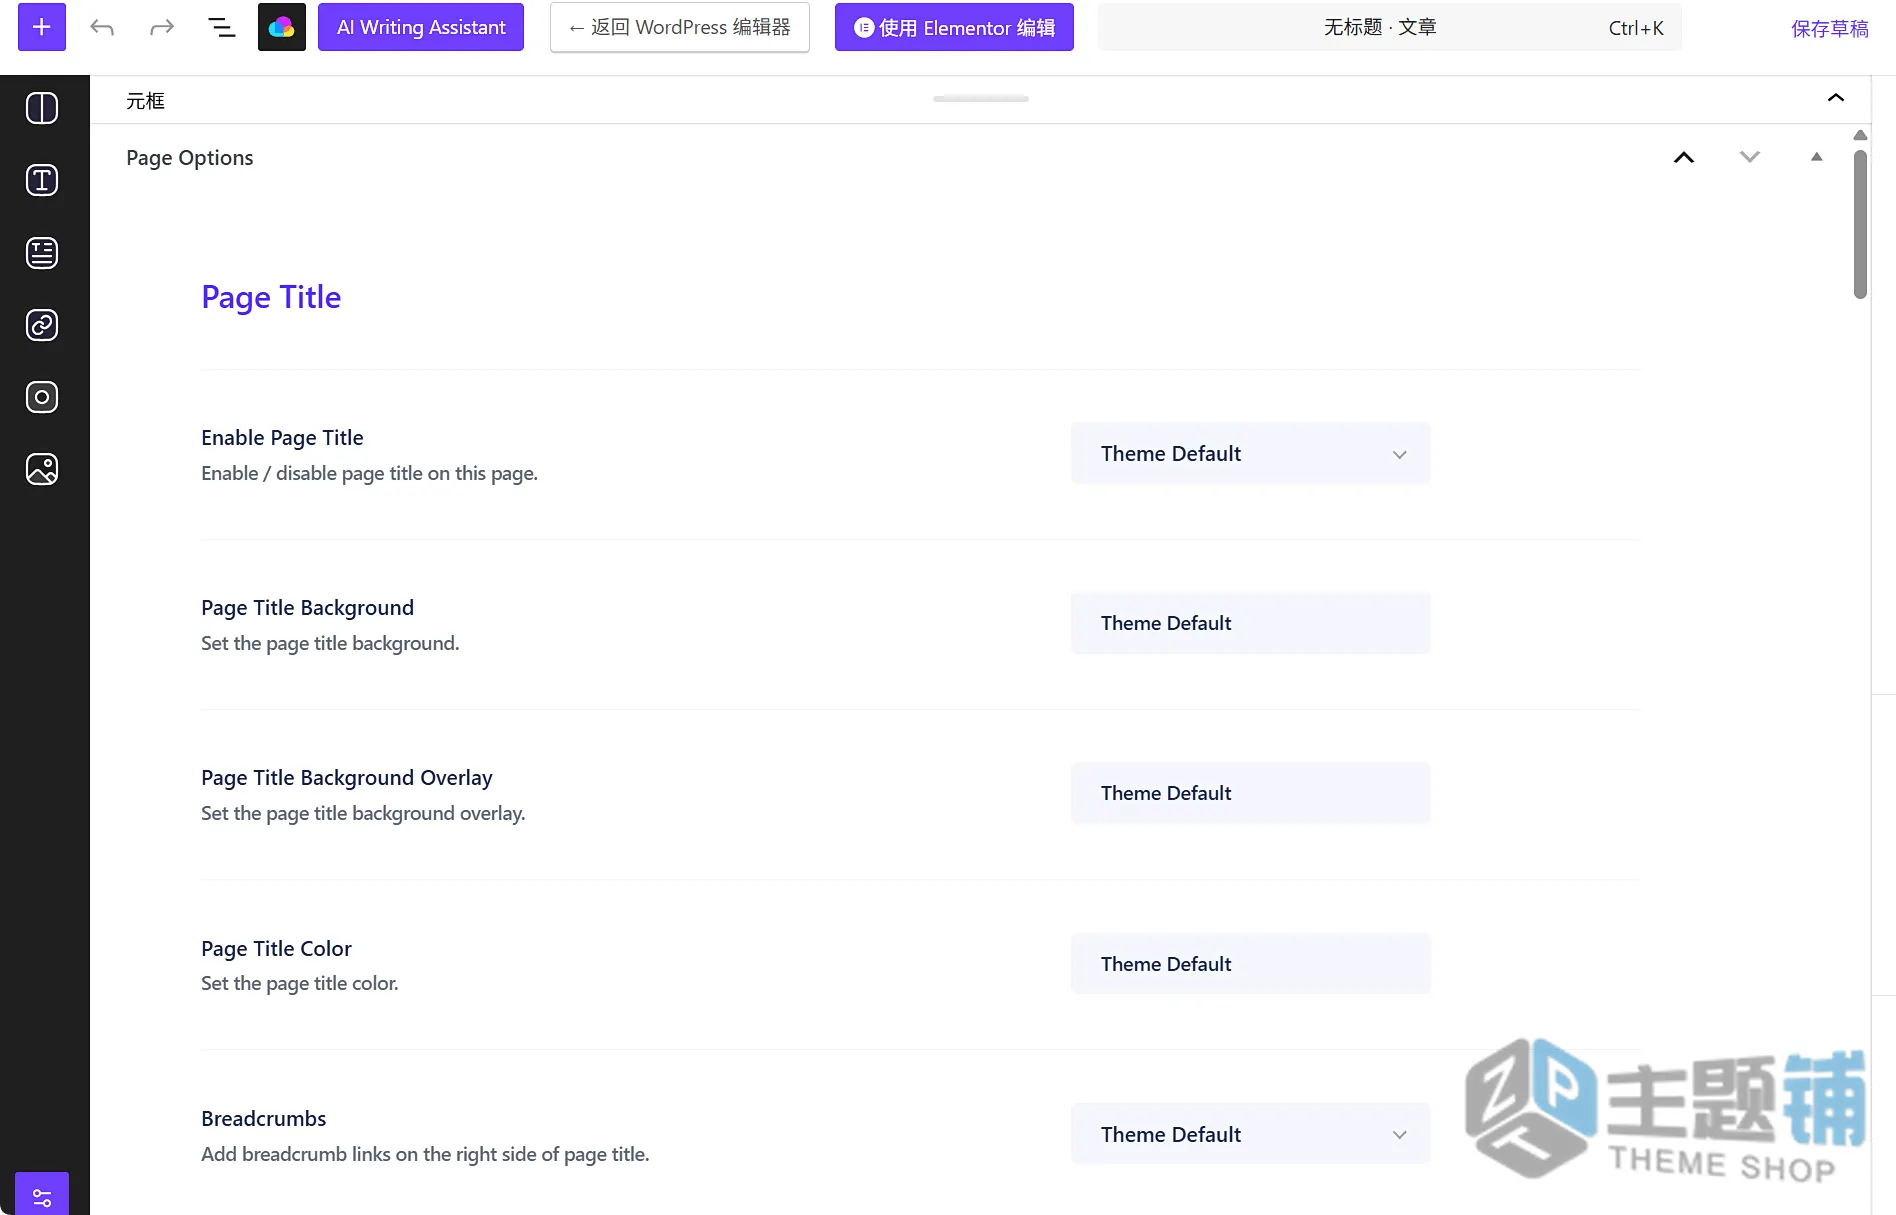The image size is (1896, 1215).
Task: Open the Breadcrumbs Theme Default dropdown
Action: 1250,1134
